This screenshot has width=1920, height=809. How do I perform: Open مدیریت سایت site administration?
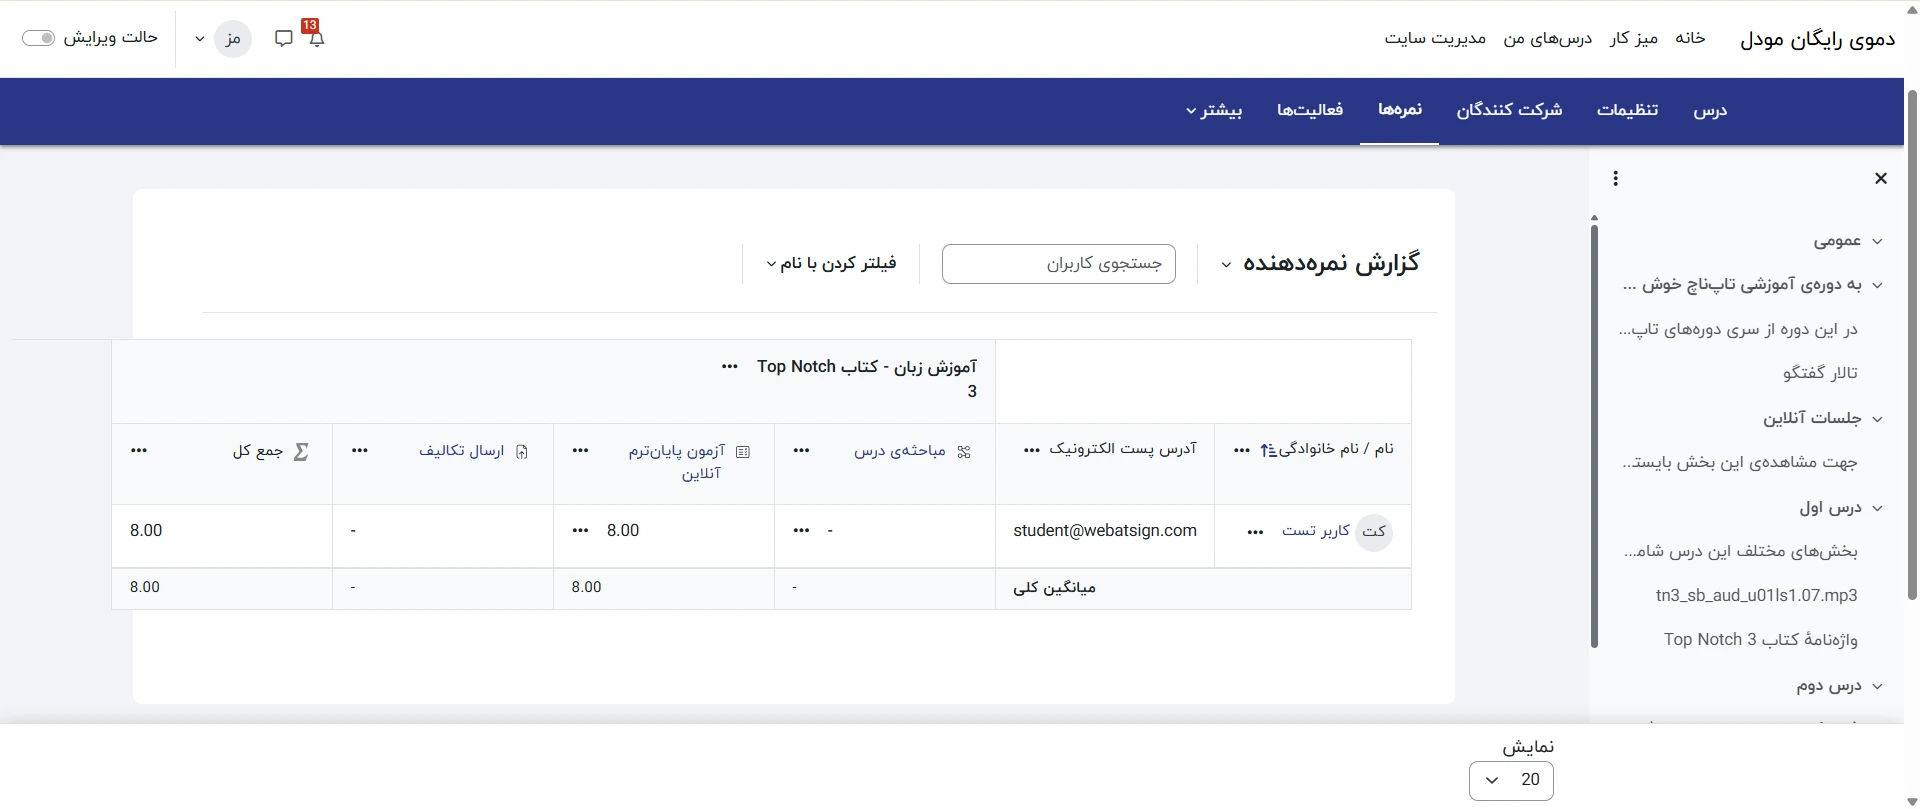(1435, 38)
